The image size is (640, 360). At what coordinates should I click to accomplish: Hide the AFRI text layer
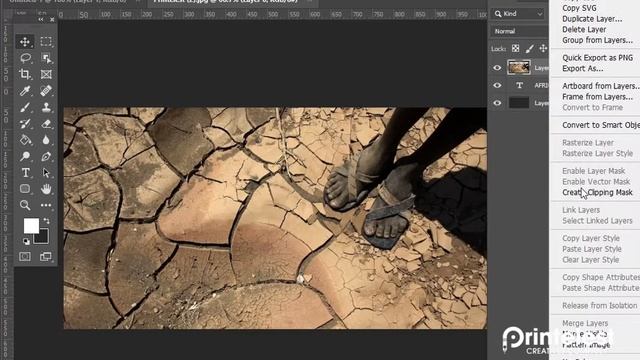497,85
